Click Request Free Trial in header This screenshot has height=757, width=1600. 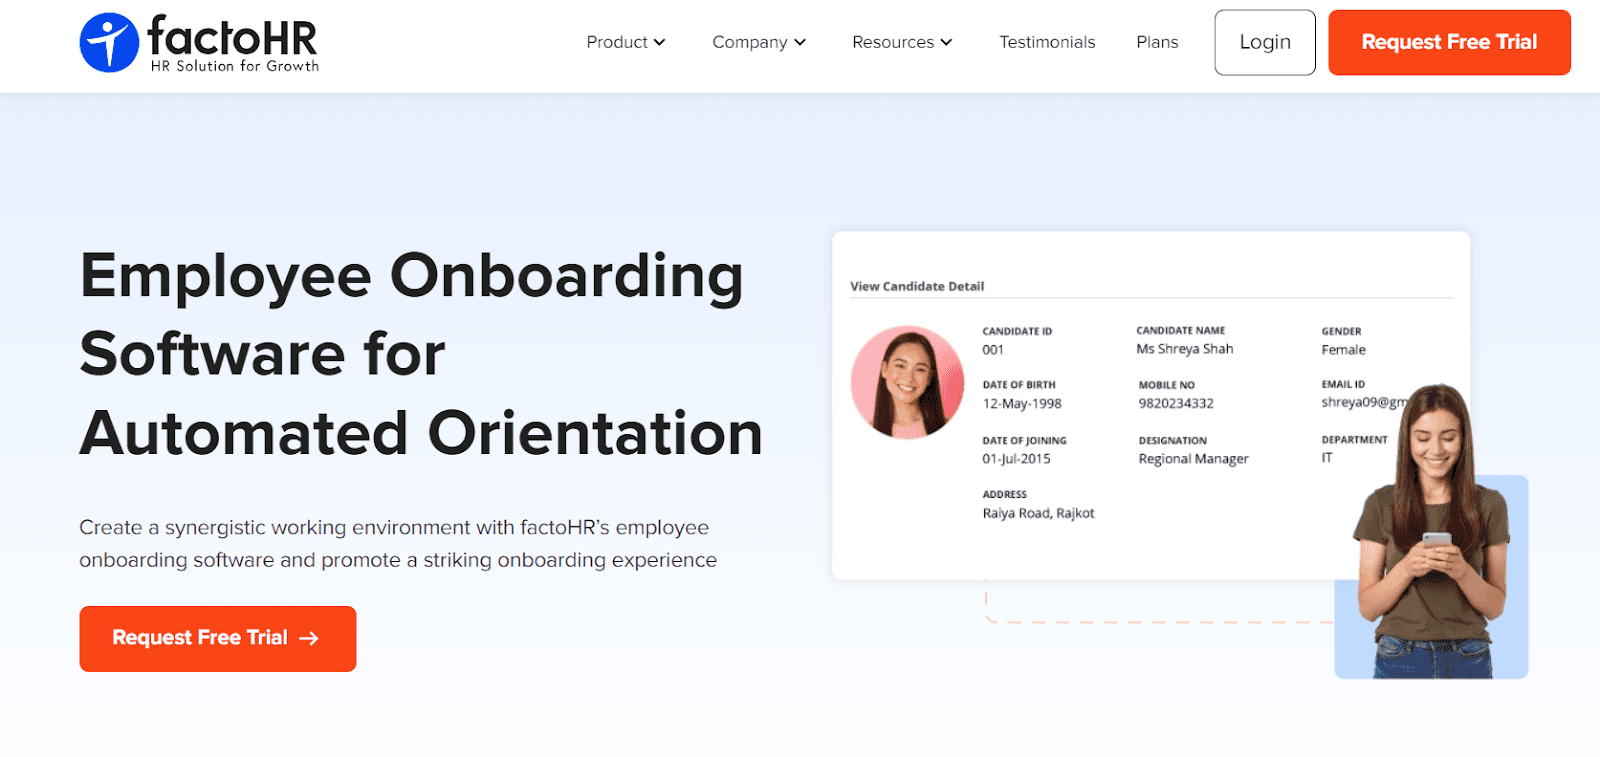pyautogui.click(x=1449, y=42)
